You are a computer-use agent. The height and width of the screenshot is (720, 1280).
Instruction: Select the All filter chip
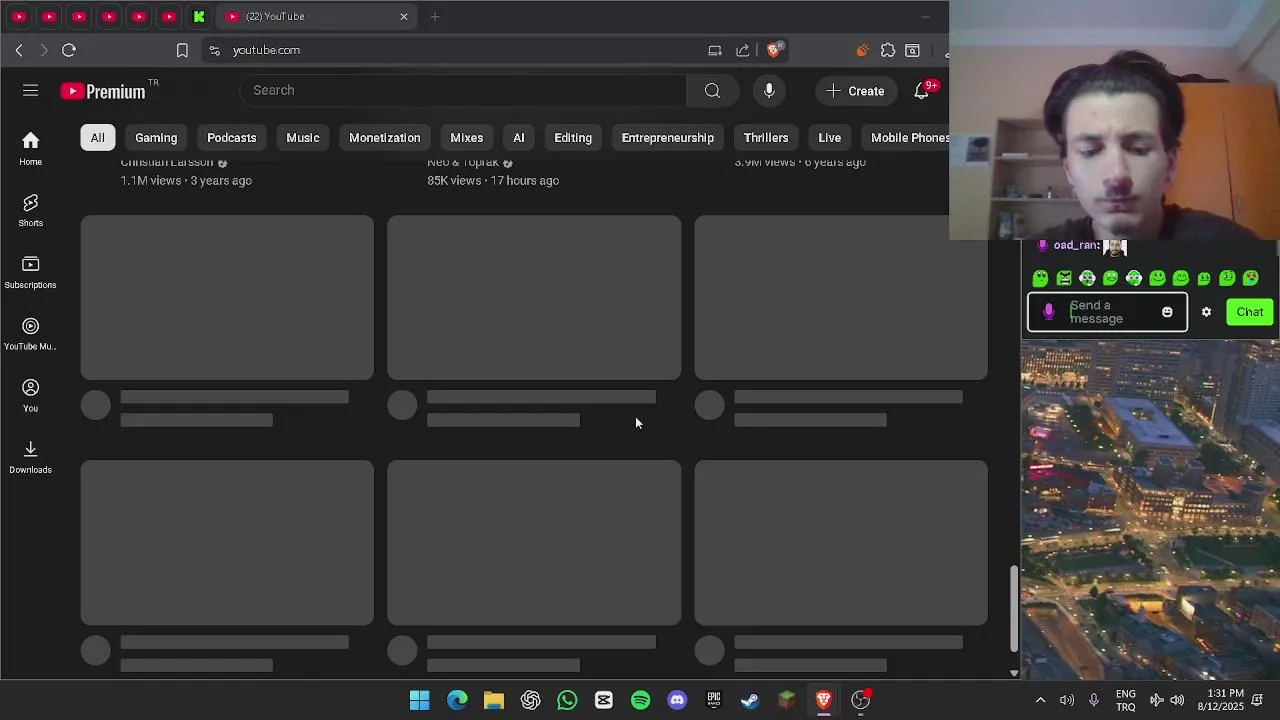(x=98, y=138)
